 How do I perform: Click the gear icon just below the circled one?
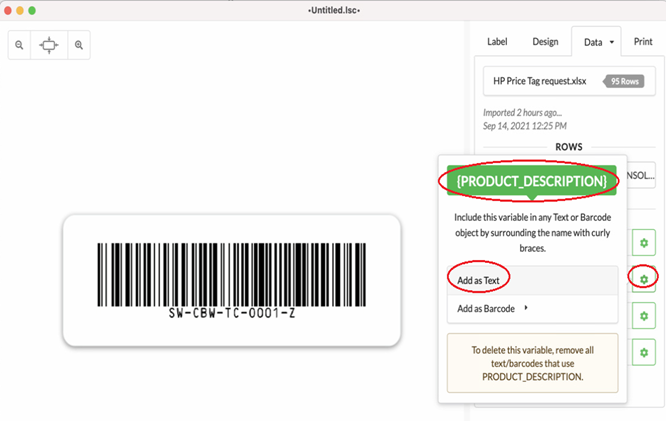click(x=644, y=317)
